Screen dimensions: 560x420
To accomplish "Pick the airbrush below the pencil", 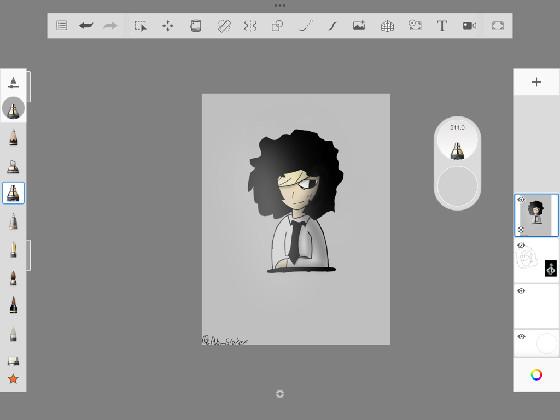I will (x=13, y=166).
